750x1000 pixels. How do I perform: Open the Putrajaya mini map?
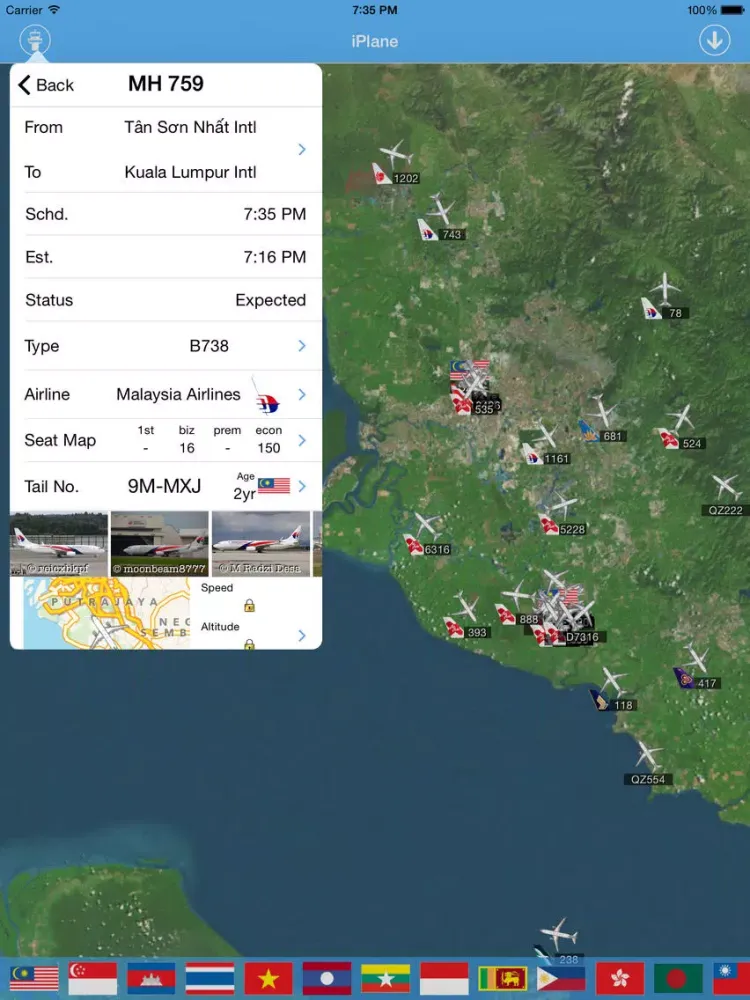[107, 613]
